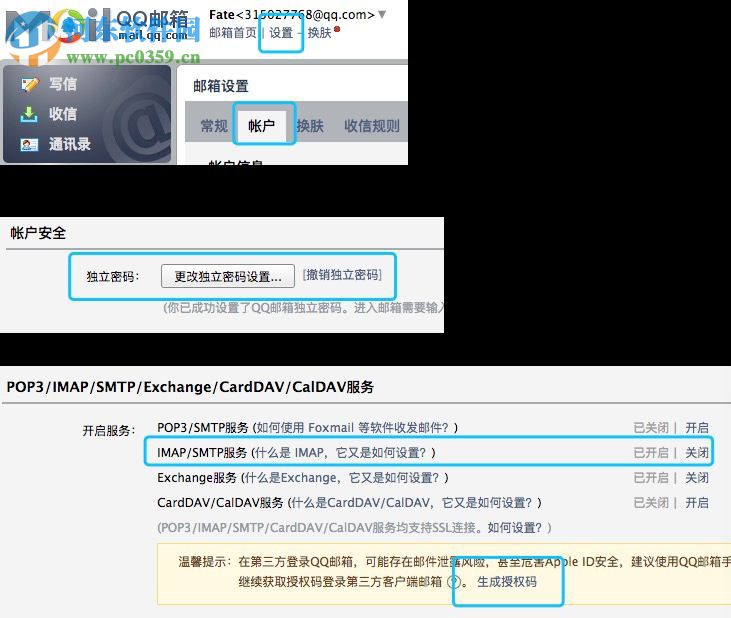Switch to the 收信规则 tab
Image resolution: width=731 pixels, height=618 pixels.
pyautogui.click(x=372, y=125)
